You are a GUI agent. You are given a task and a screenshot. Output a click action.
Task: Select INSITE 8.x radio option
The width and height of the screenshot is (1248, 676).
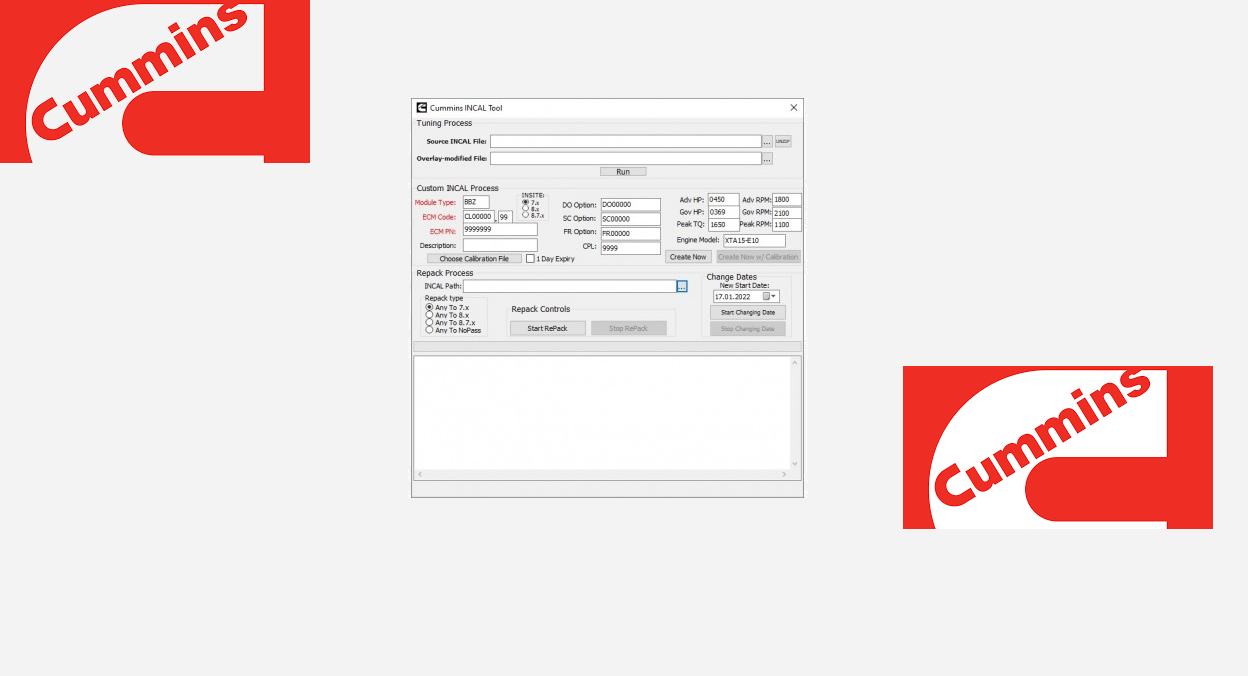(x=526, y=208)
